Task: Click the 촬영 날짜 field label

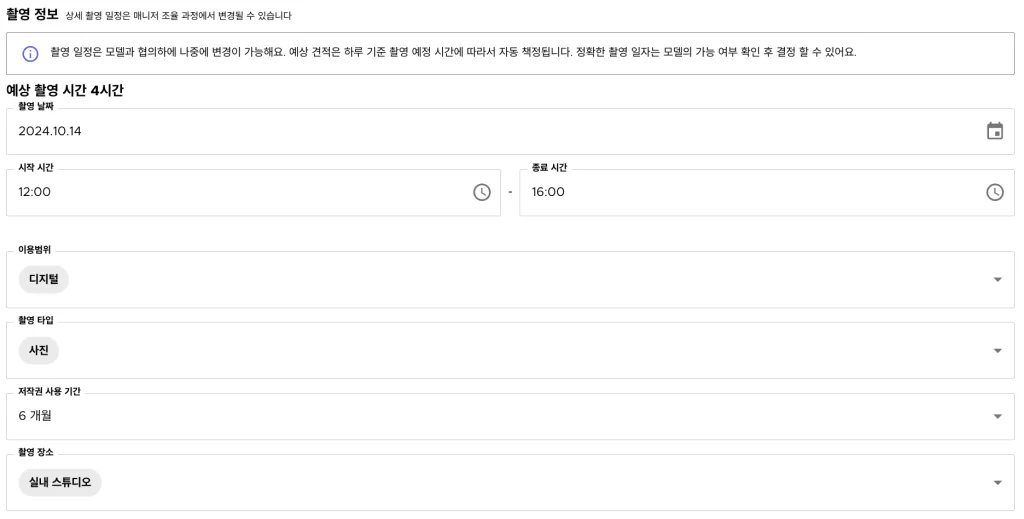Action: click(36, 106)
